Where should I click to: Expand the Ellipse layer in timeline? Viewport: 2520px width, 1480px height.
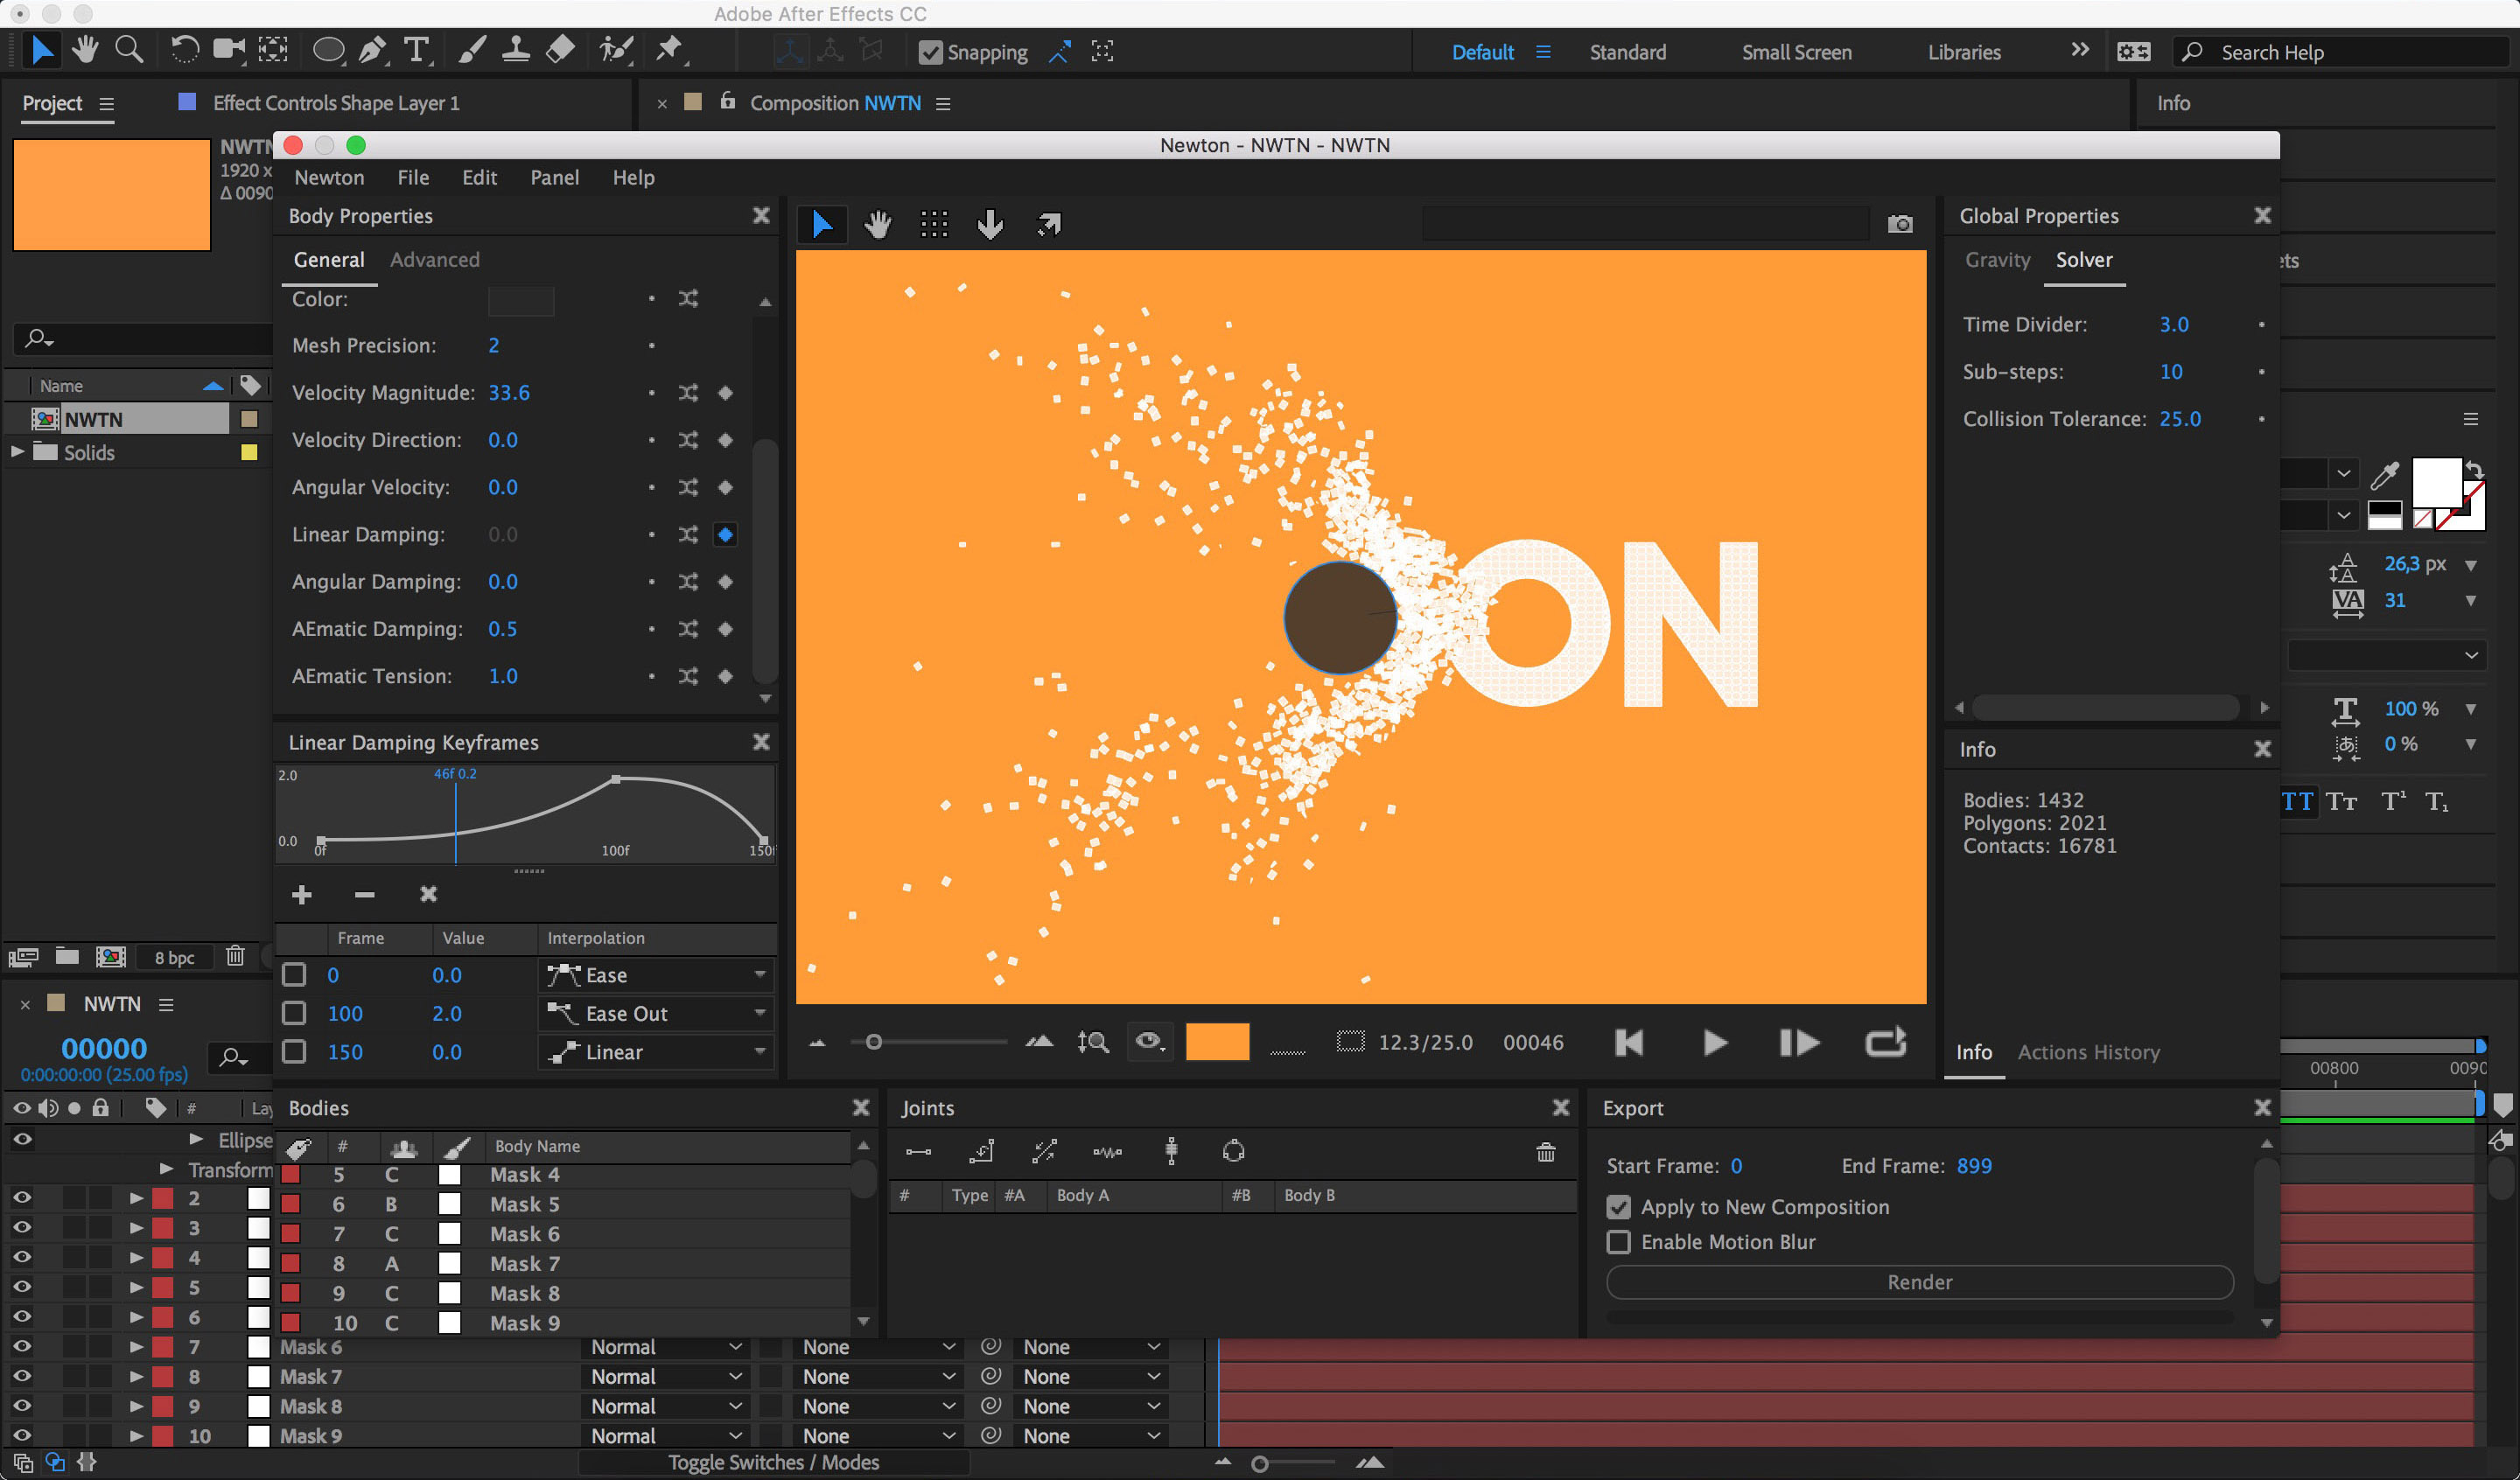pyautogui.click(x=192, y=1140)
